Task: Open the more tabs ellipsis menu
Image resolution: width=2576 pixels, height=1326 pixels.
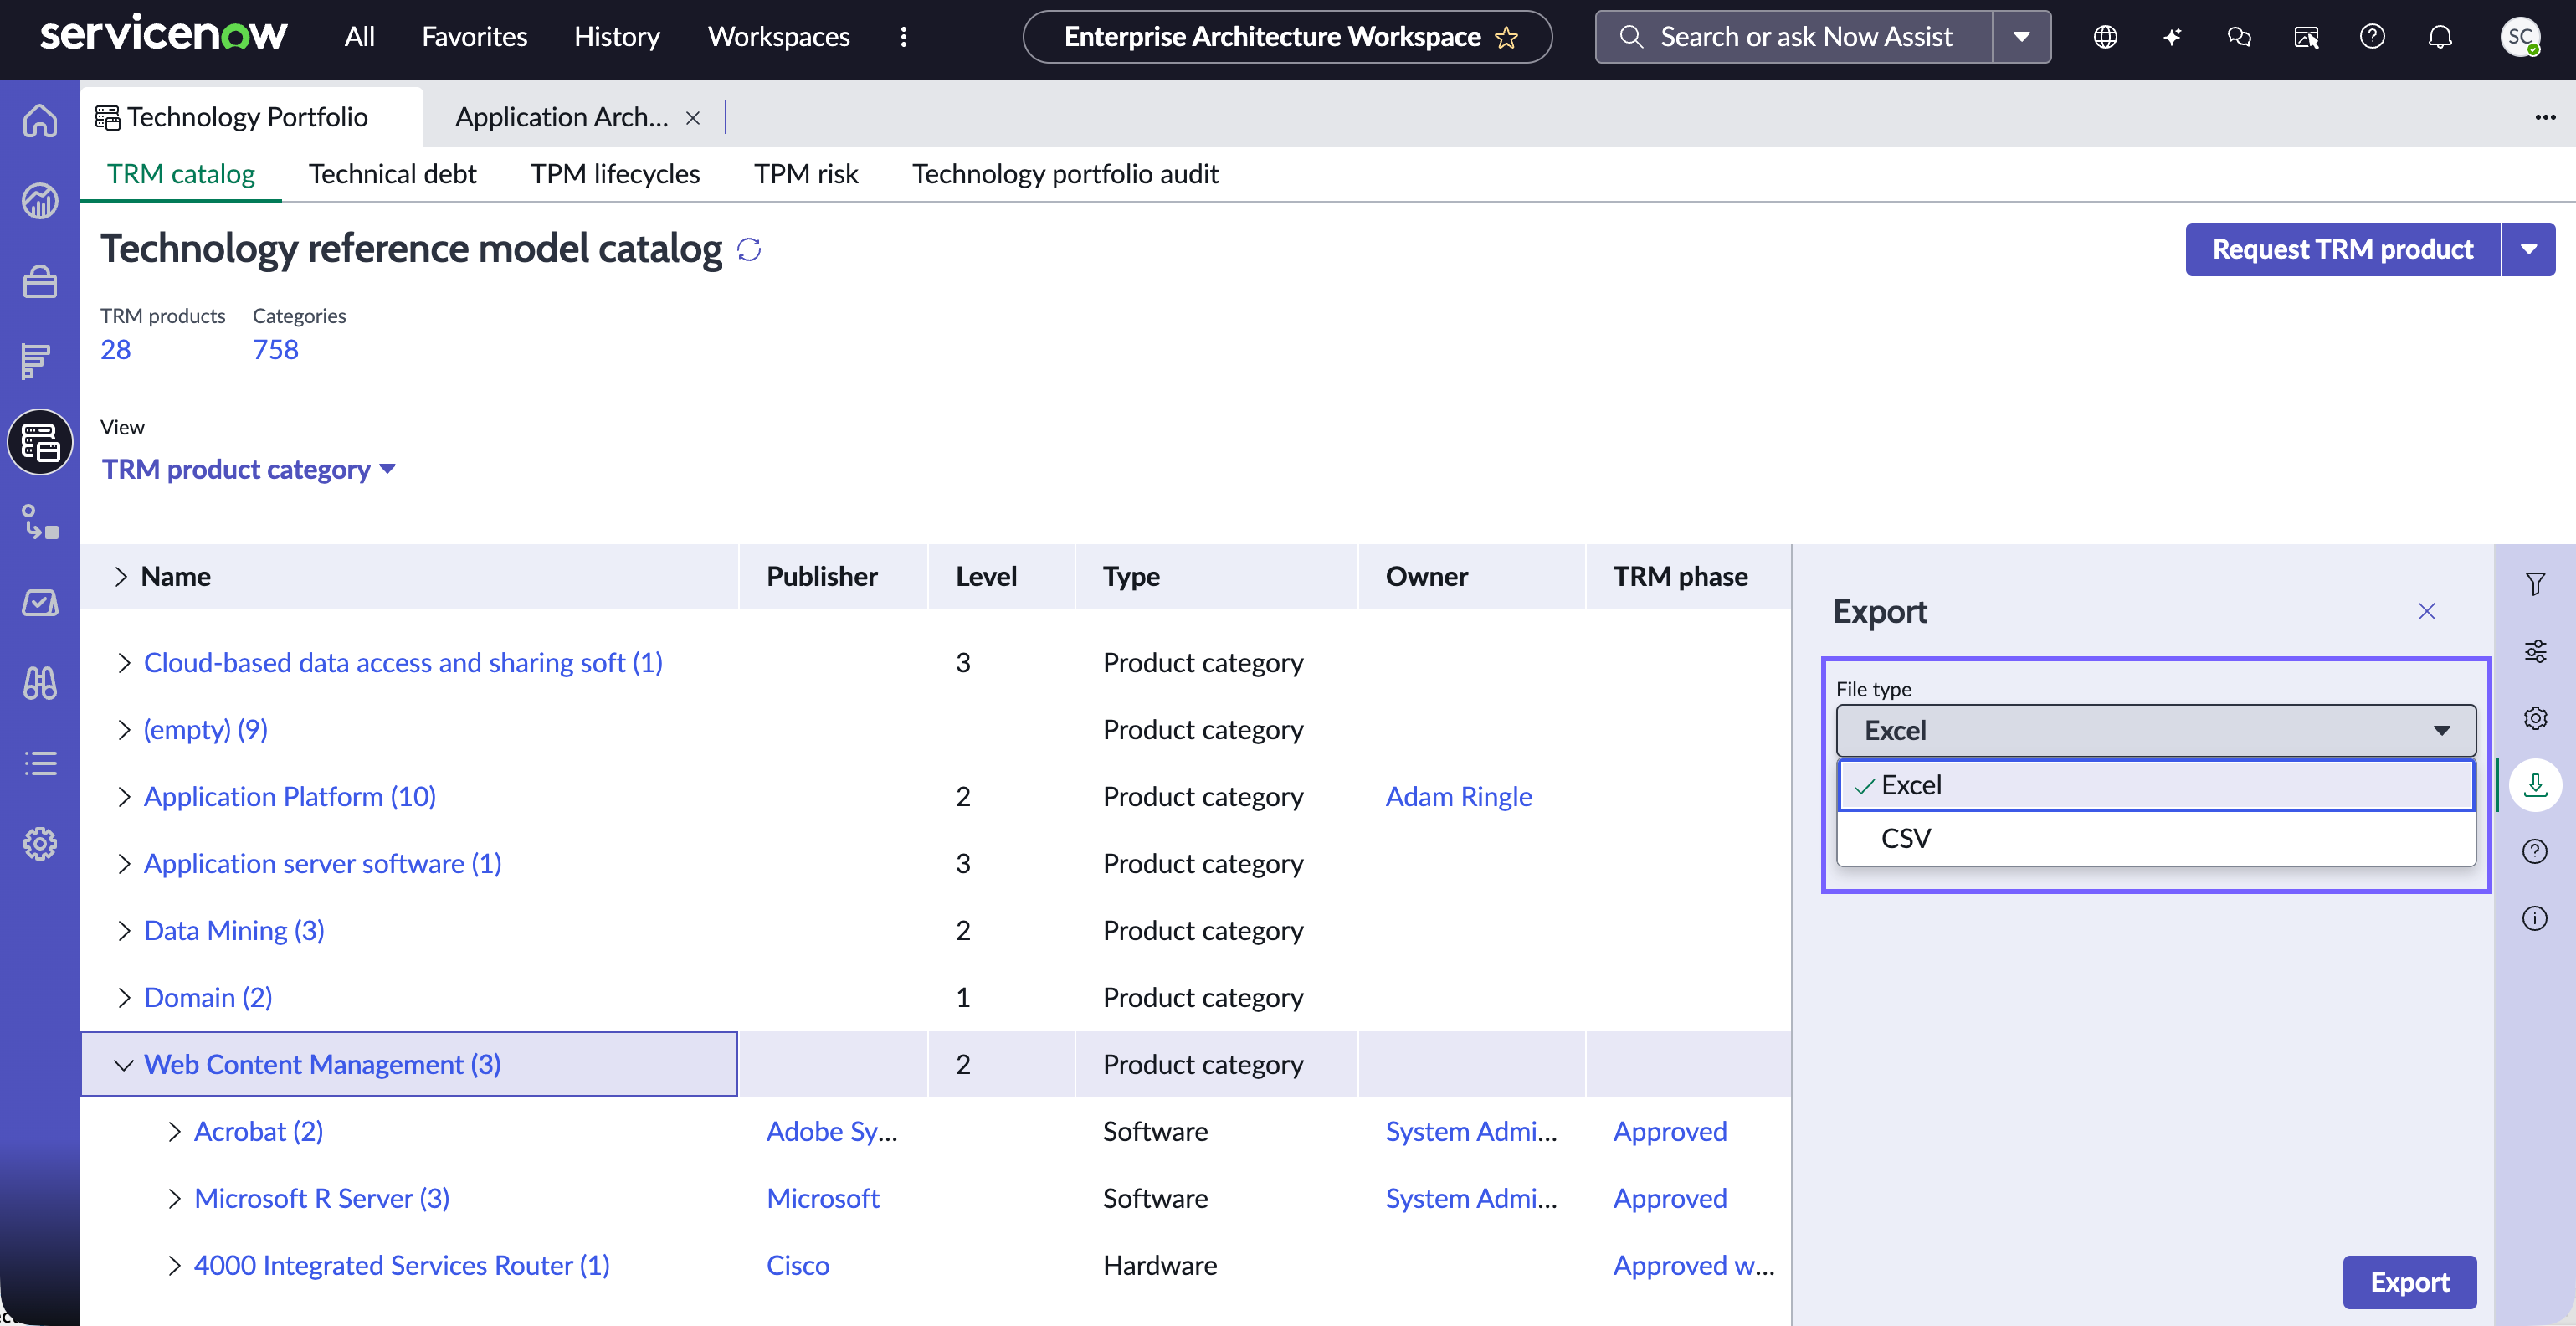Action: click(2545, 117)
